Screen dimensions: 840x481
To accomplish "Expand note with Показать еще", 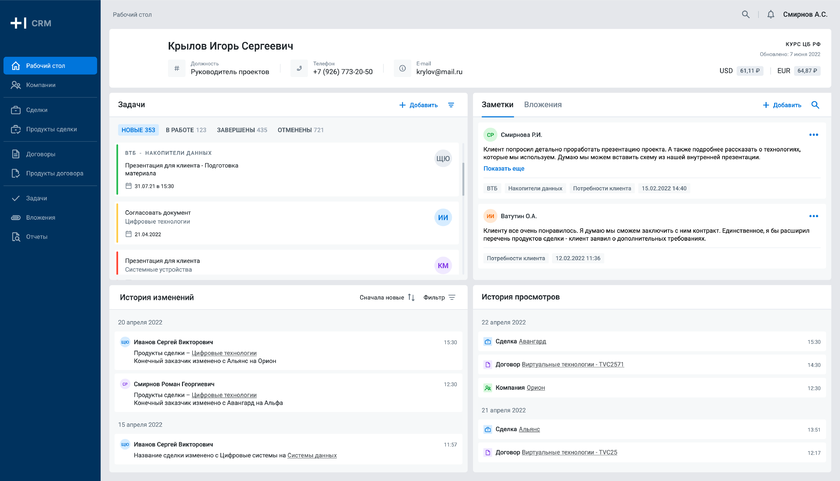I will click(x=504, y=168).
